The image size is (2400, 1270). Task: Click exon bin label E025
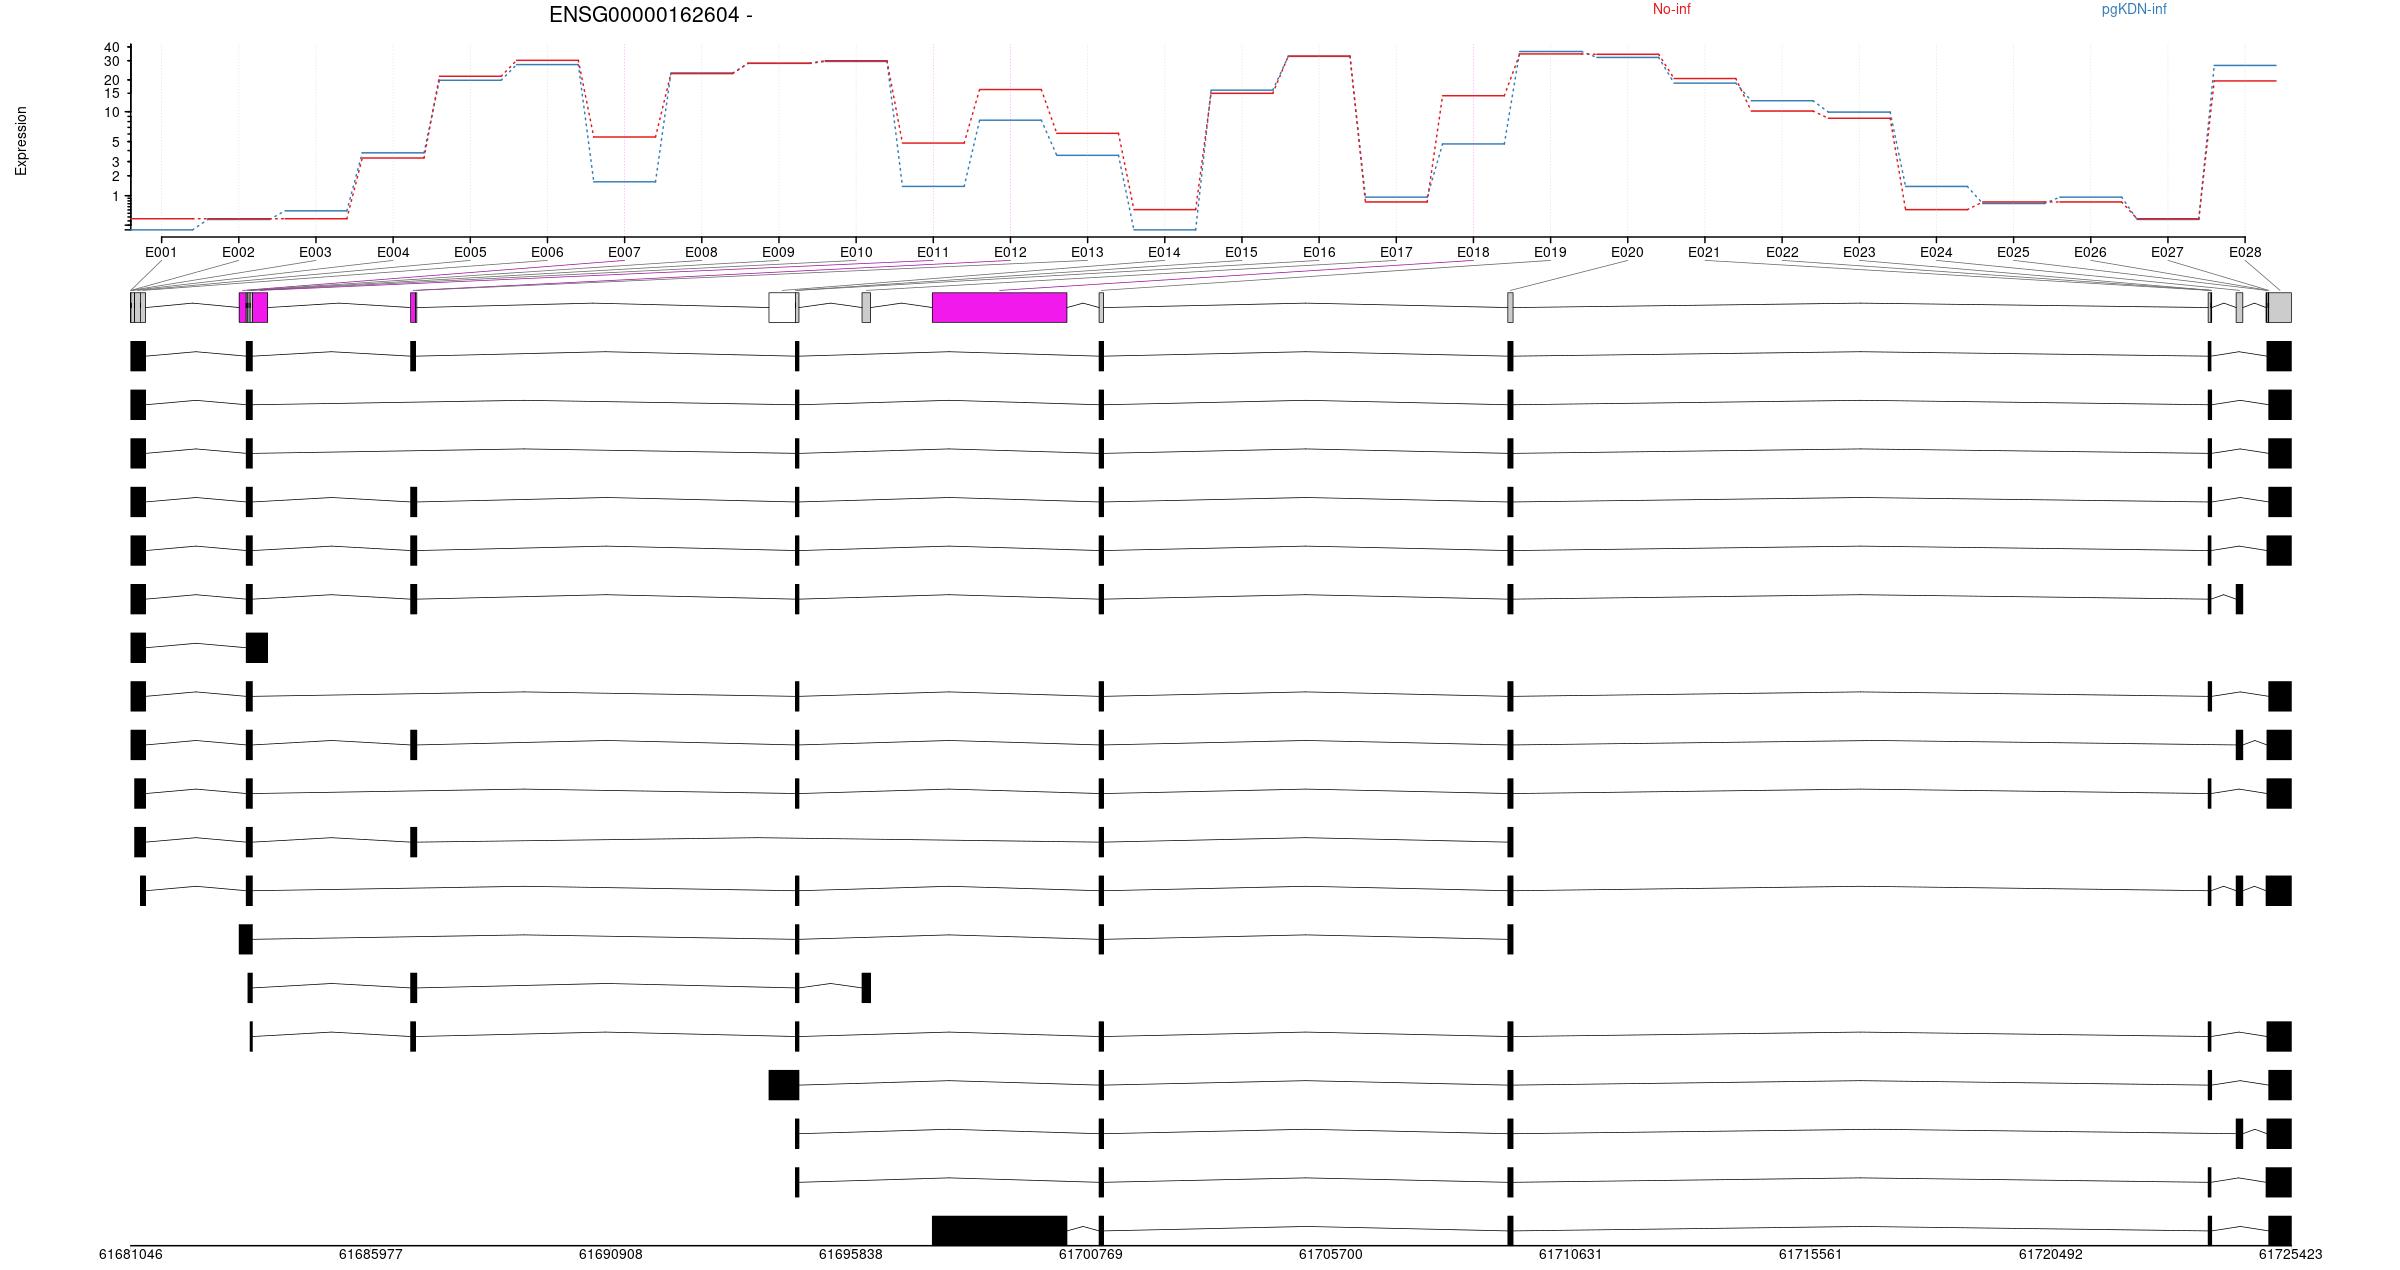2013,253
